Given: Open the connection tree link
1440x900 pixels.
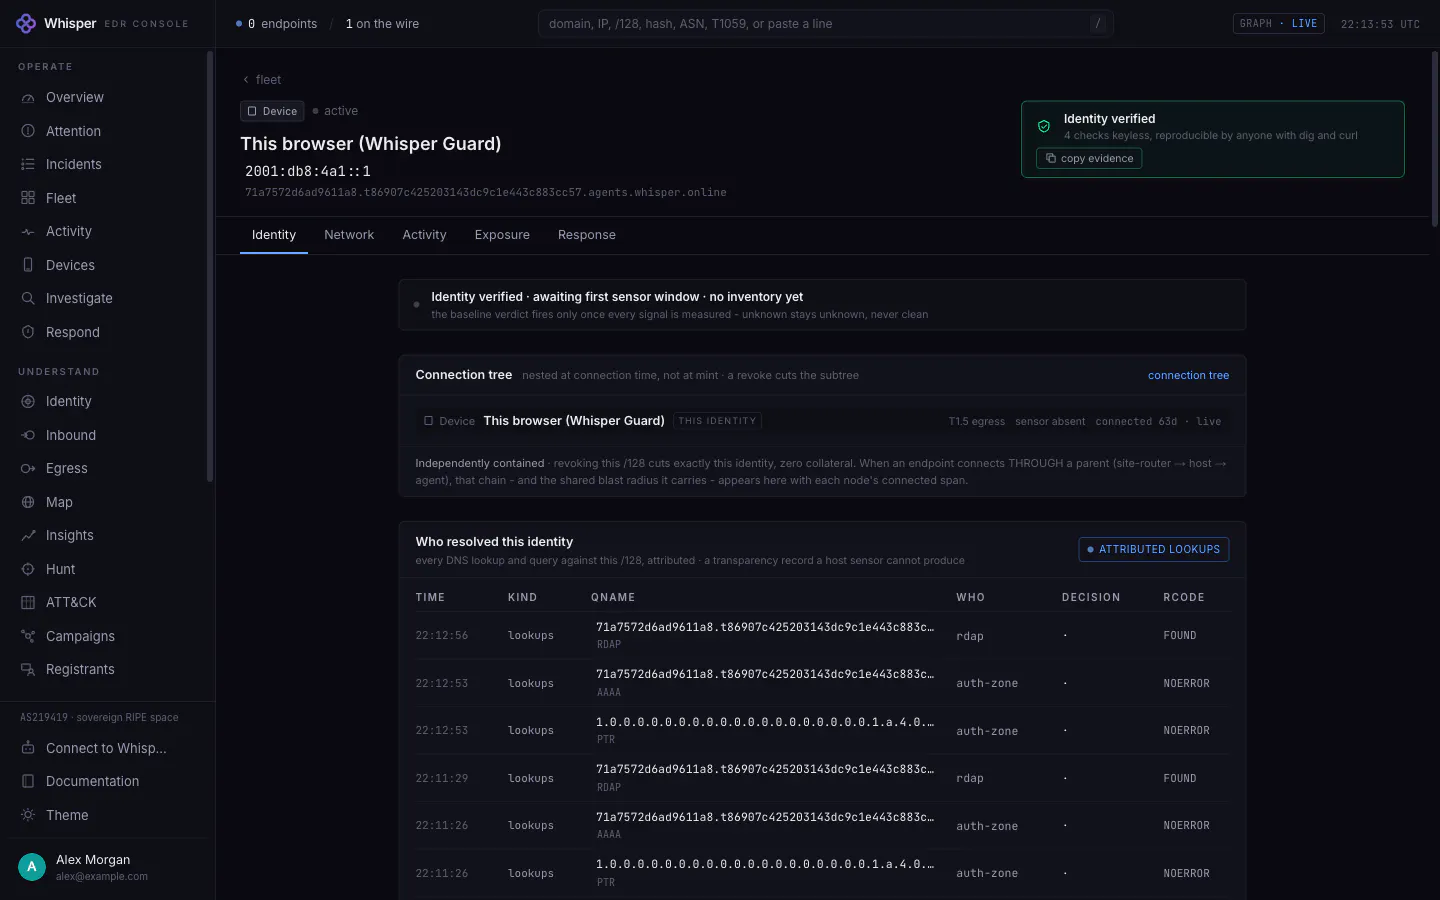Looking at the screenshot, I should pos(1188,376).
